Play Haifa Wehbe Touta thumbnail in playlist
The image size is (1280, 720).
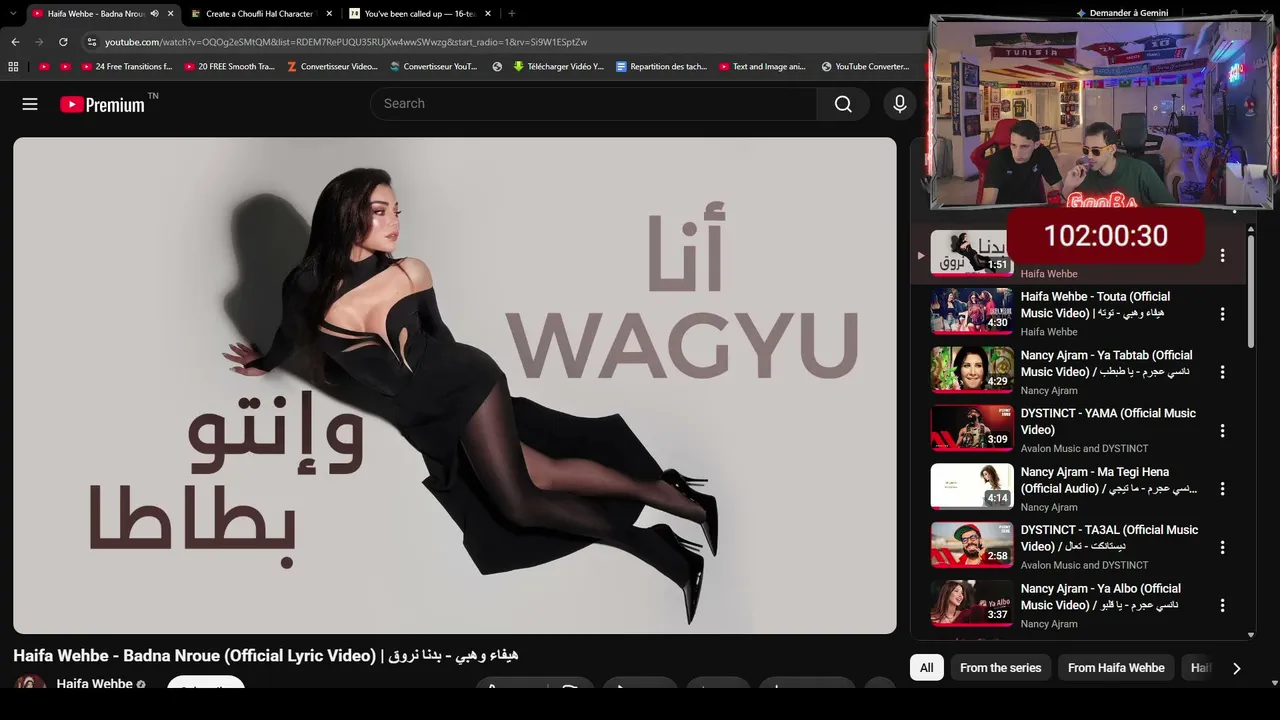pos(972,312)
